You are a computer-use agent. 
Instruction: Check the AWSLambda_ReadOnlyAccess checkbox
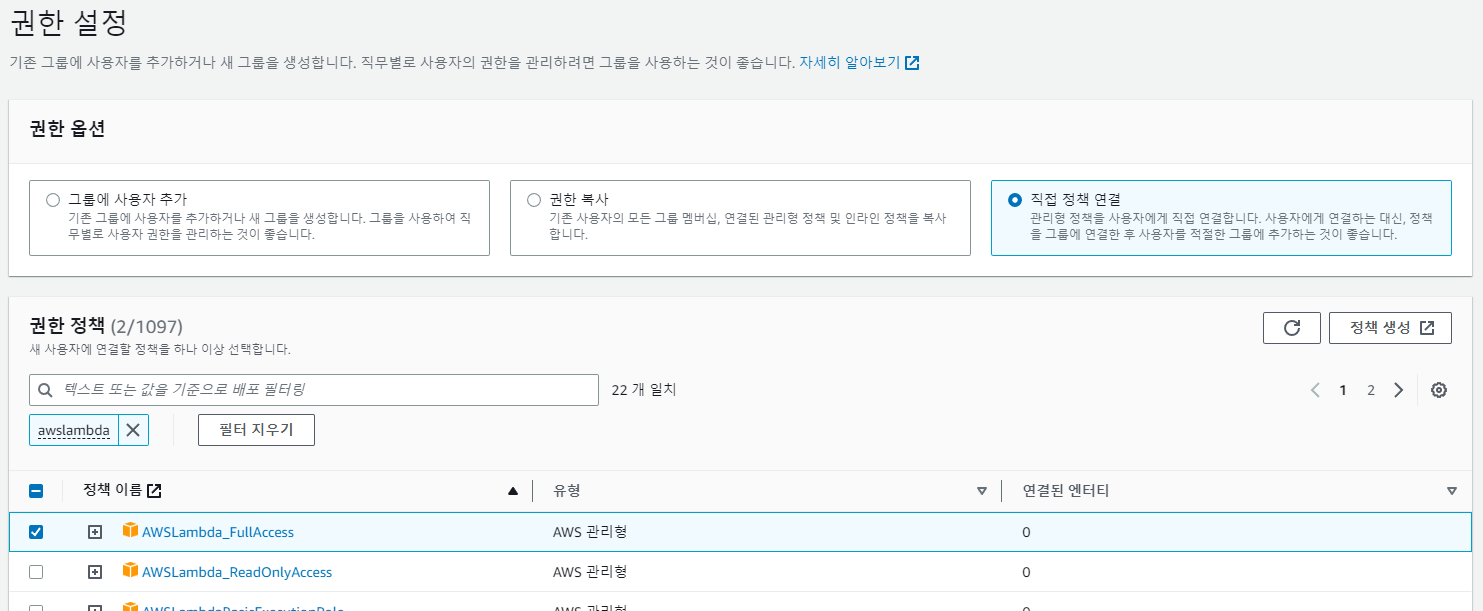[36, 572]
